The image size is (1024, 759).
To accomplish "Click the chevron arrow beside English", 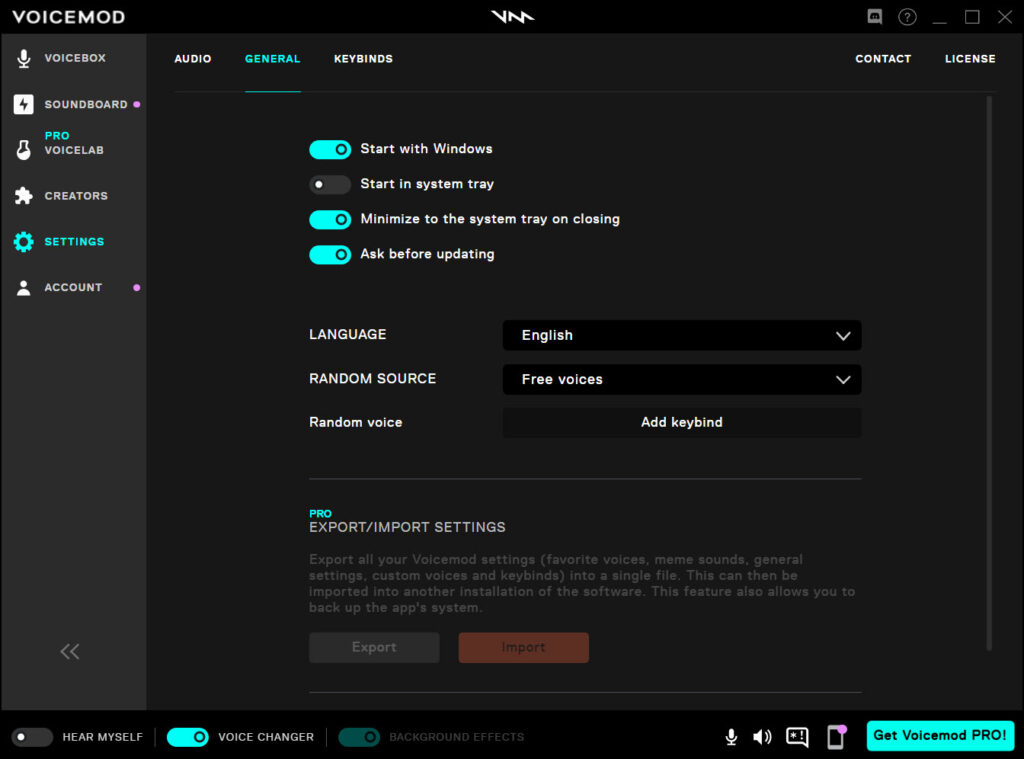I will coord(843,336).
